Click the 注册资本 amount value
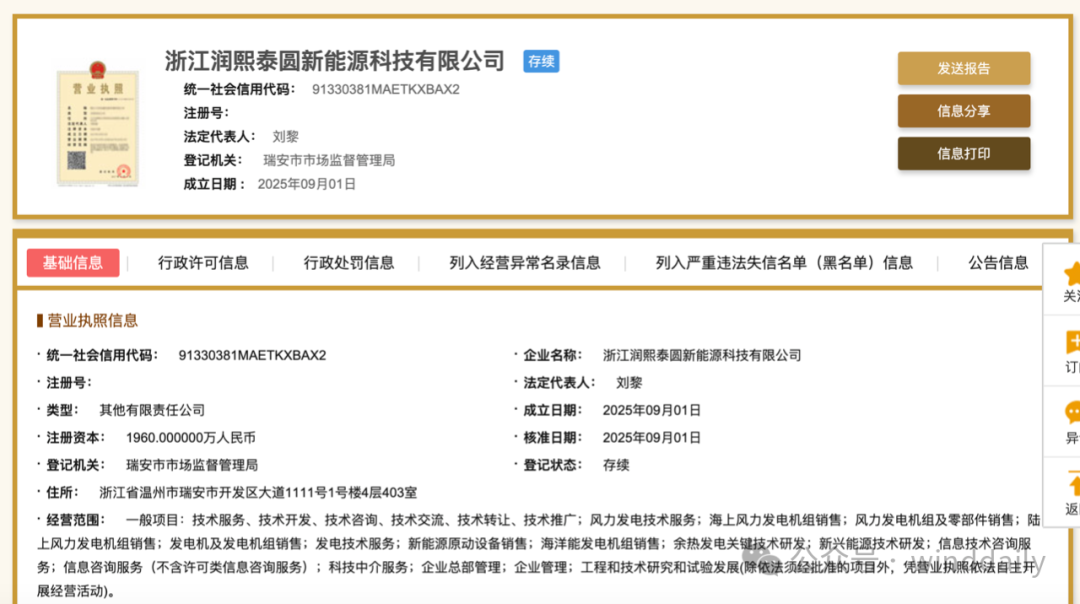Screen dimensions: 1080x604 190,437
